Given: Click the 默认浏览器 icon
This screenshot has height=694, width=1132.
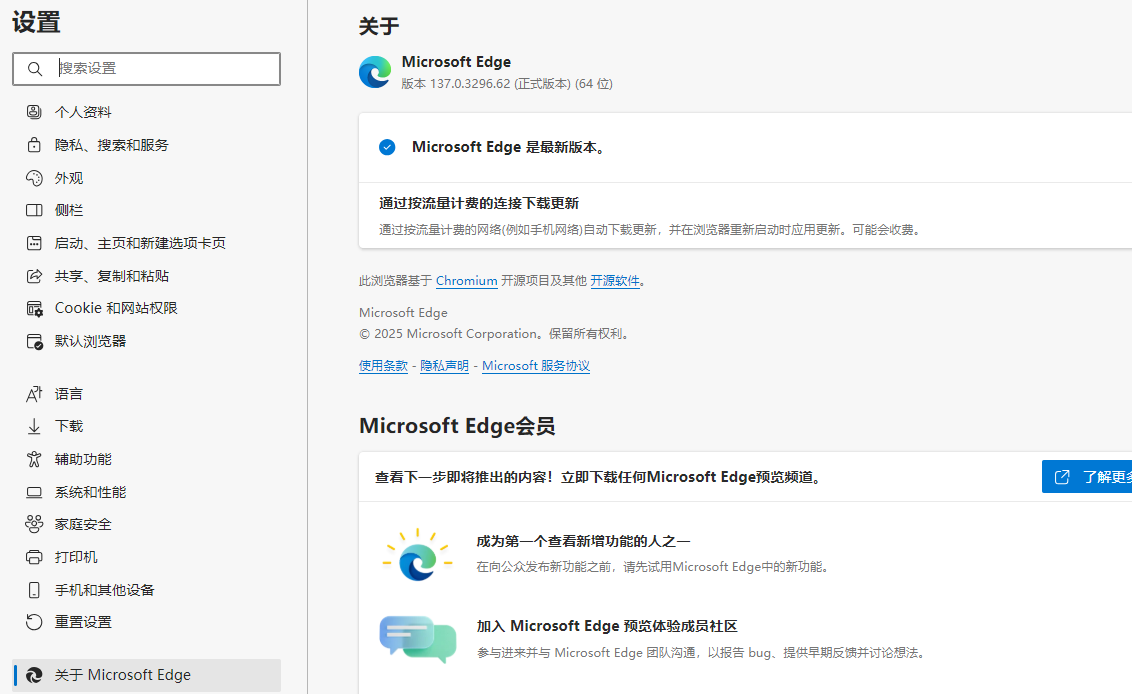Looking at the screenshot, I should [x=34, y=342].
